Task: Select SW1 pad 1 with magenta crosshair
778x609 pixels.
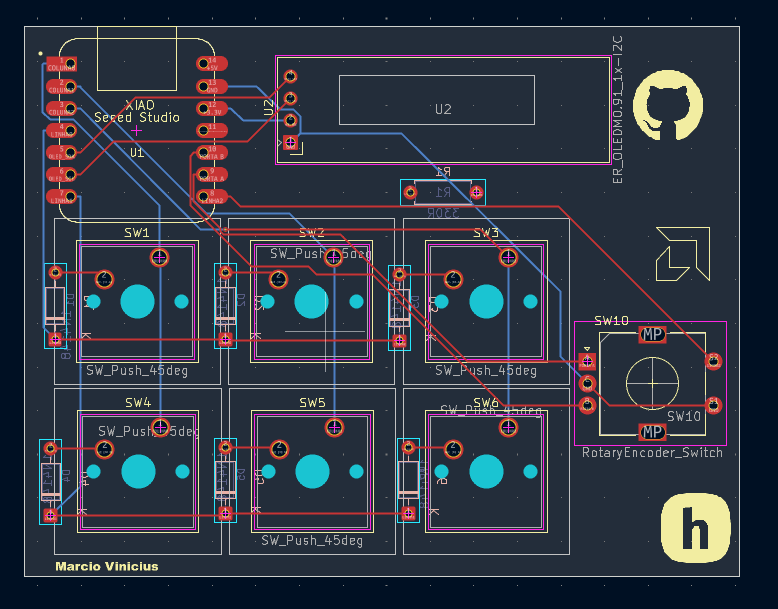Action: pyautogui.click(x=159, y=257)
